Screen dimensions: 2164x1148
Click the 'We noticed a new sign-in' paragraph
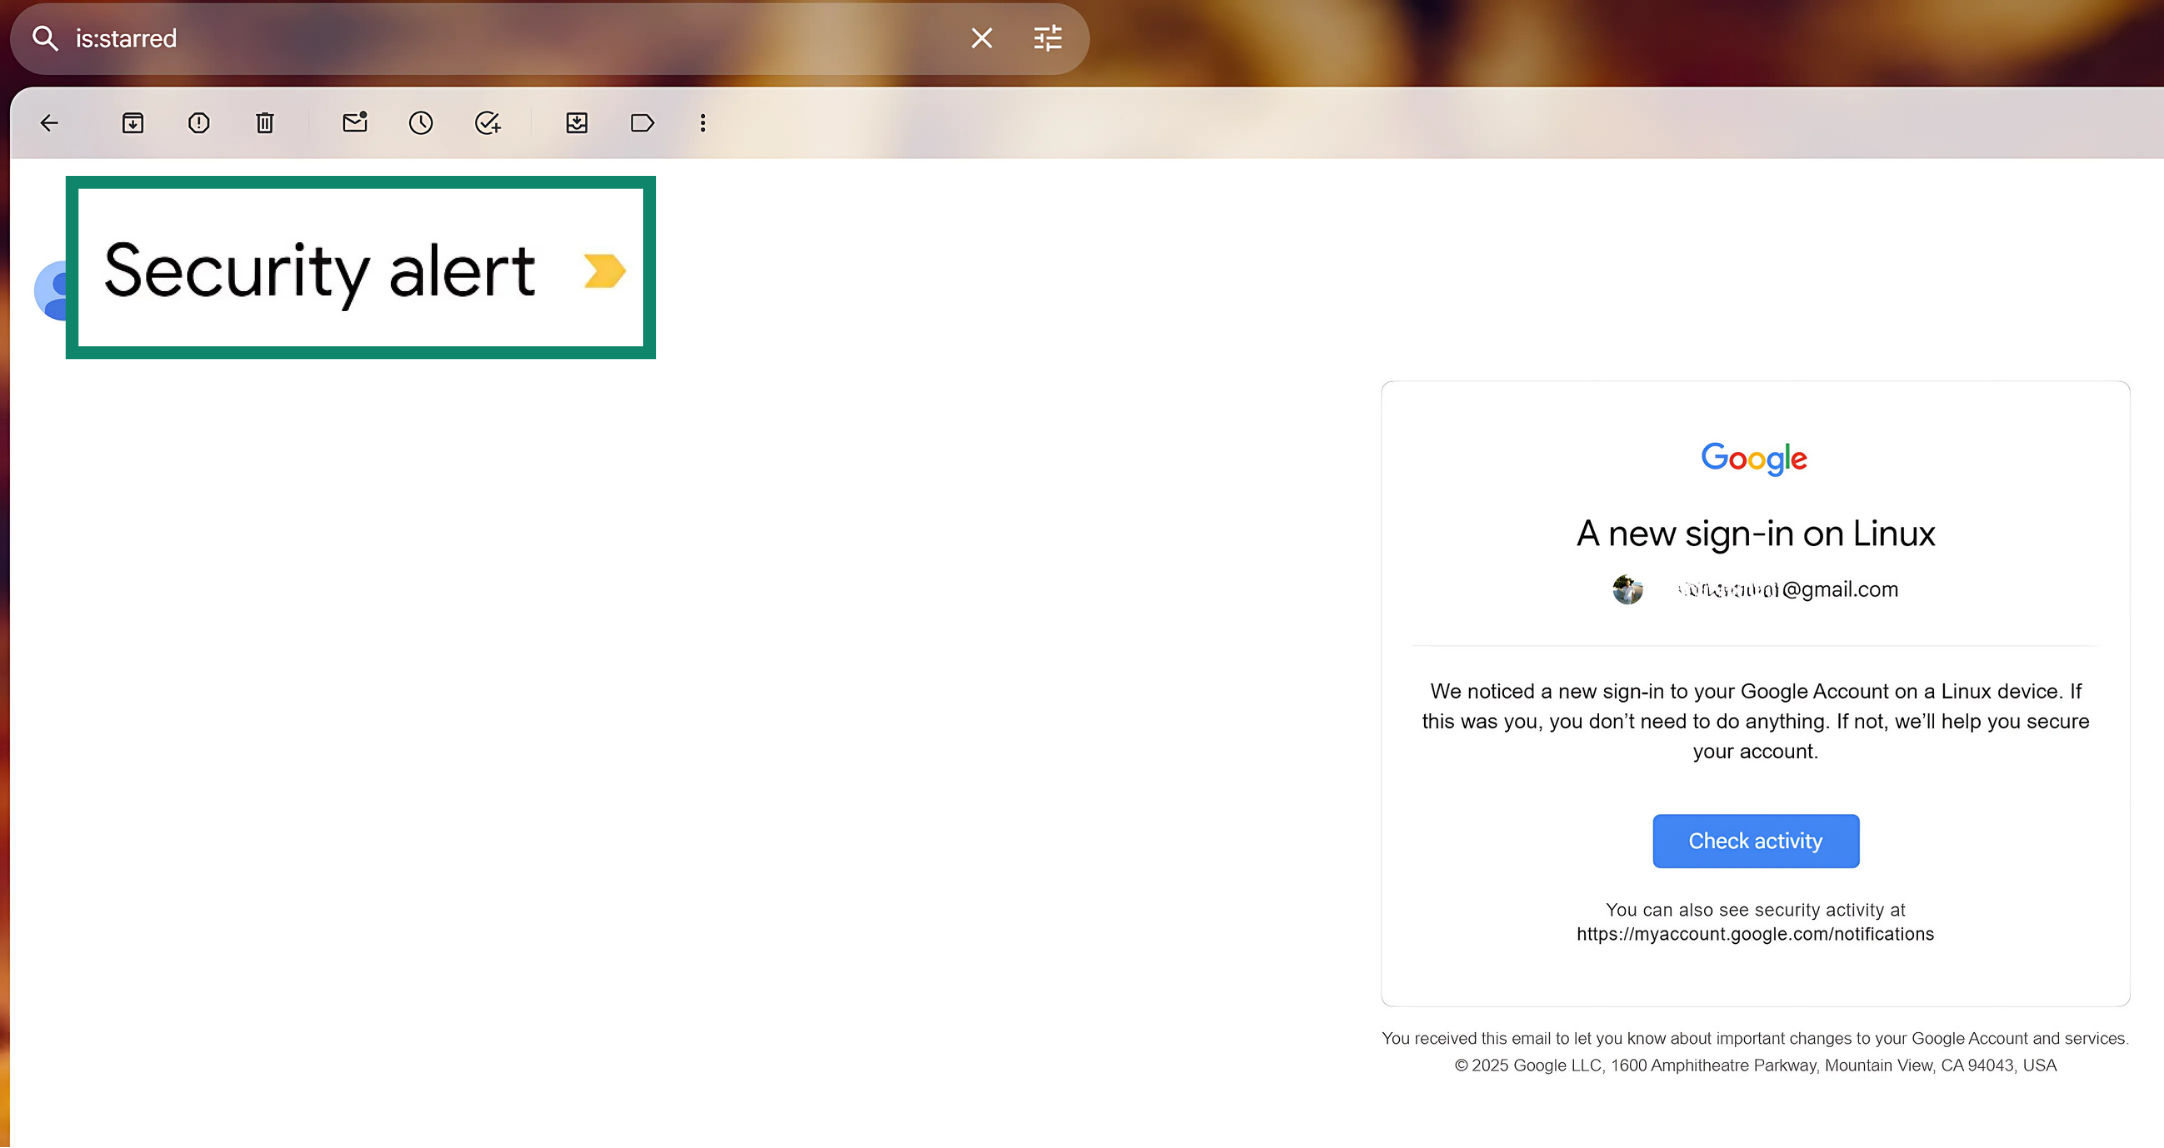(1755, 721)
